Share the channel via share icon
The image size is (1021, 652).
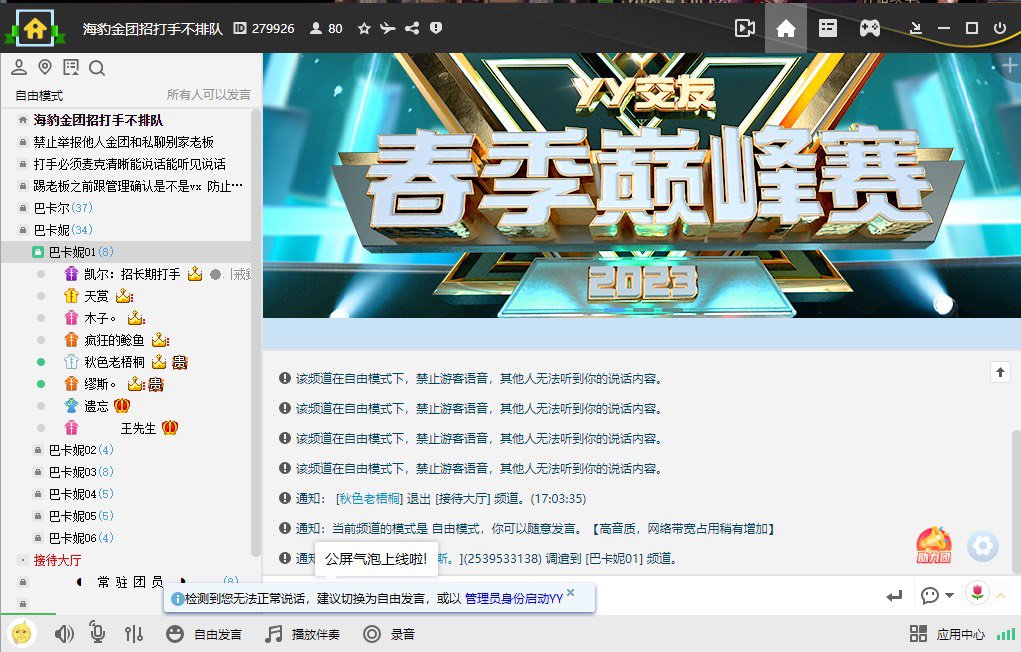(x=412, y=28)
